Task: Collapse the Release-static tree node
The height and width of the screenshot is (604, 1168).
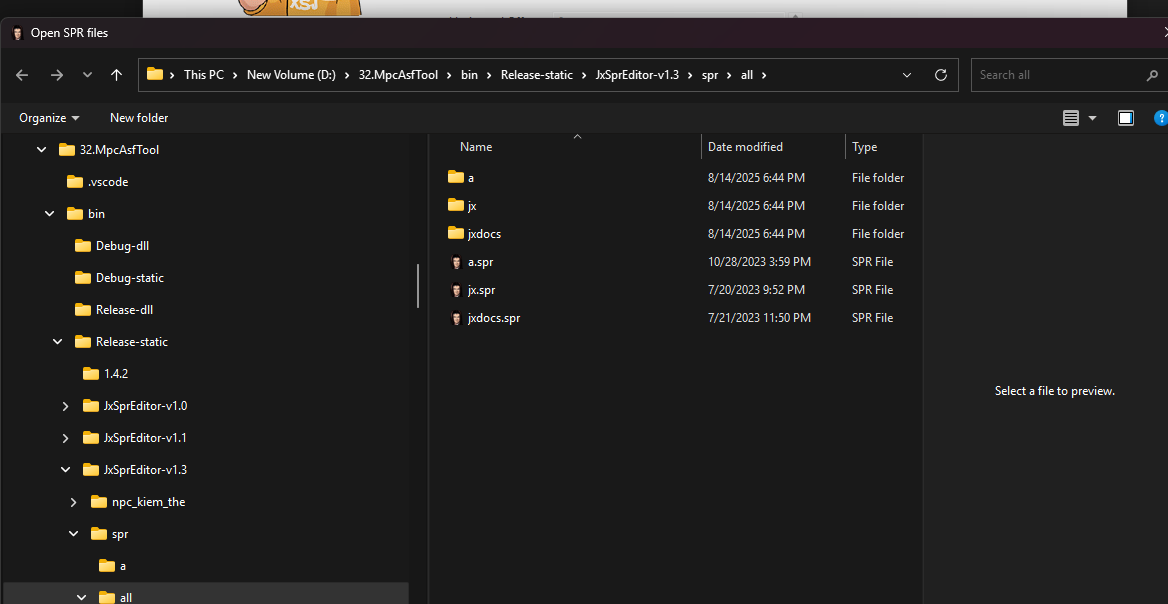Action: pos(58,342)
